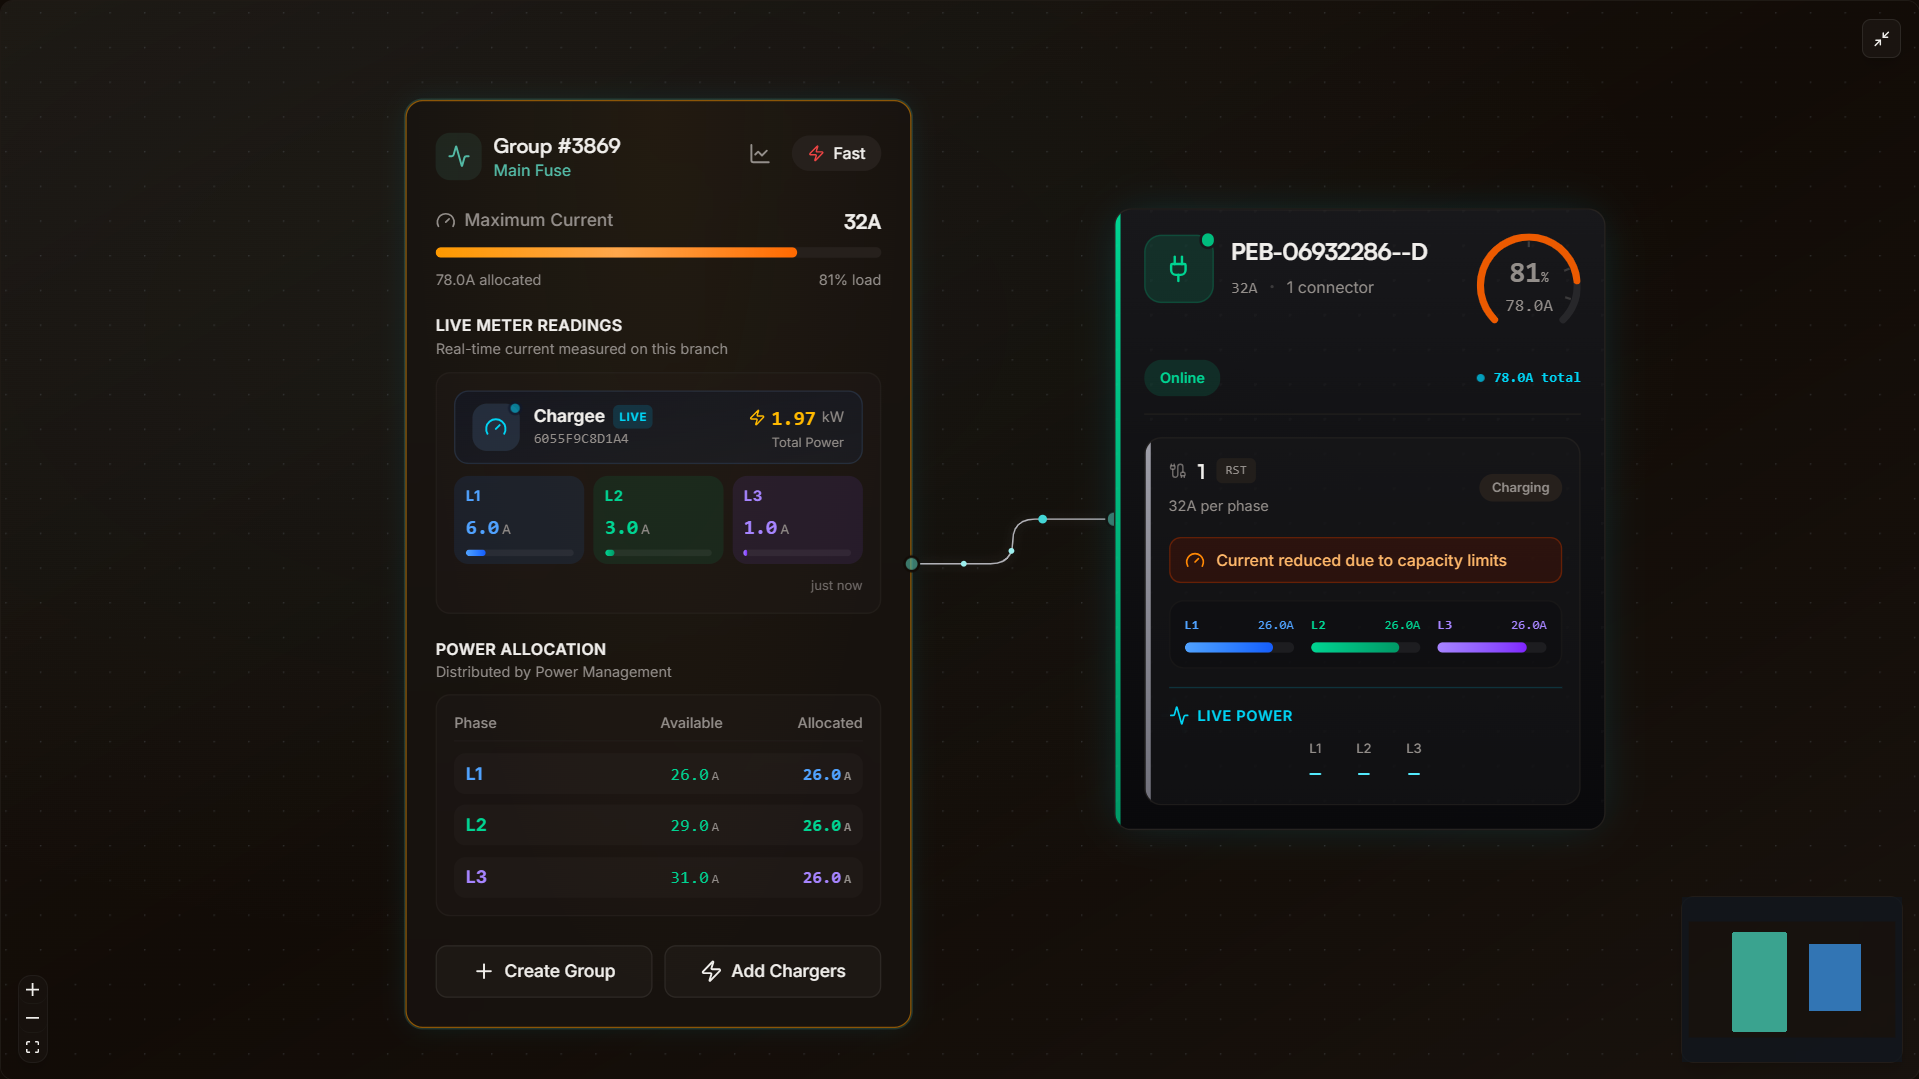
Task: Toggle the LIVE badge next to Chargee
Action: pyautogui.click(x=632, y=416)
